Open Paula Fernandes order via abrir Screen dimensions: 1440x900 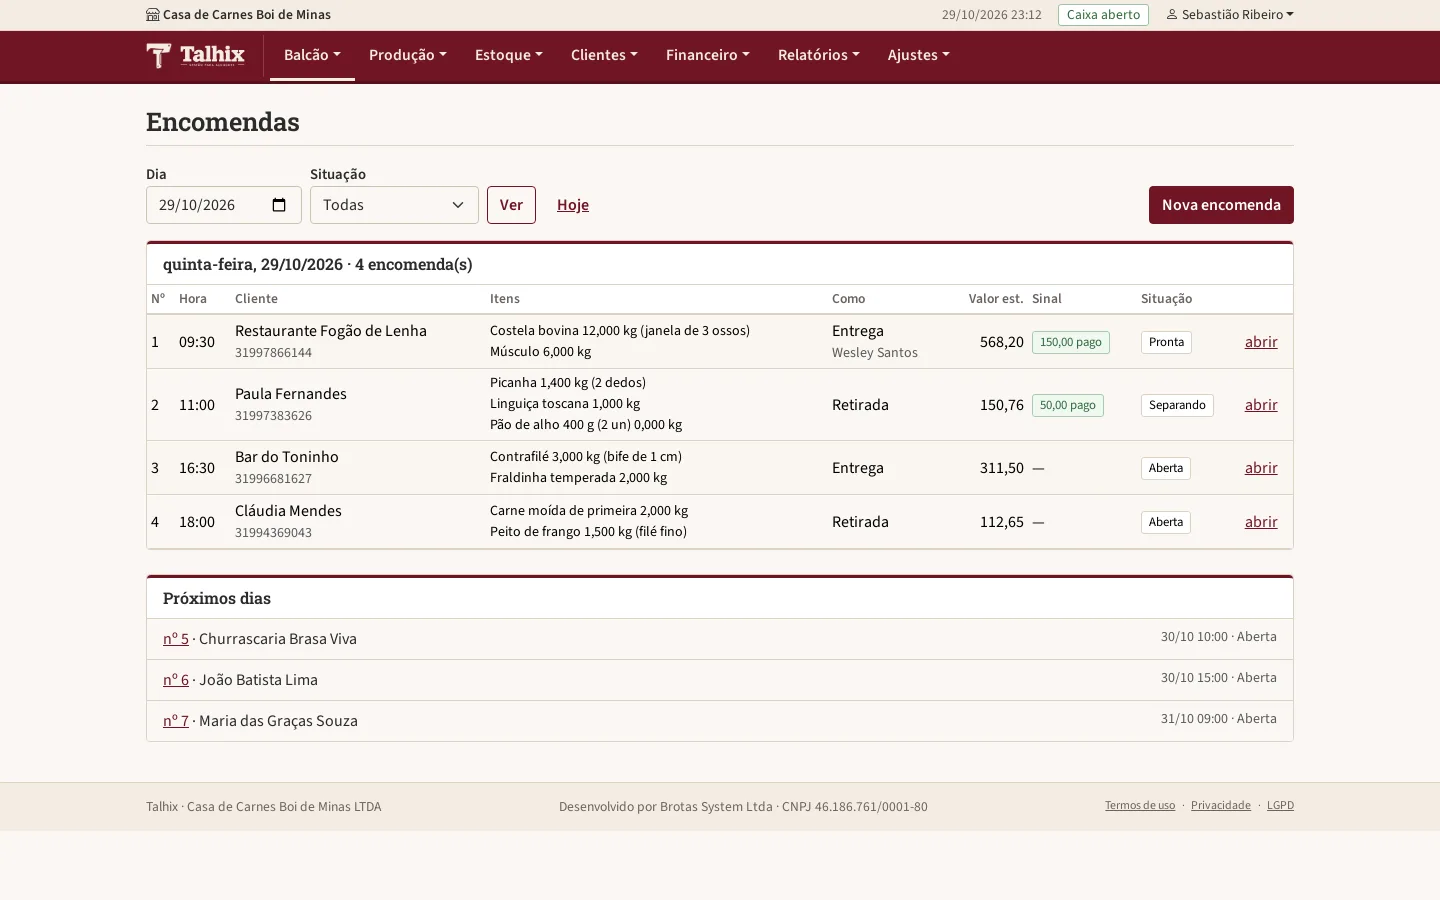point(1261,405)
